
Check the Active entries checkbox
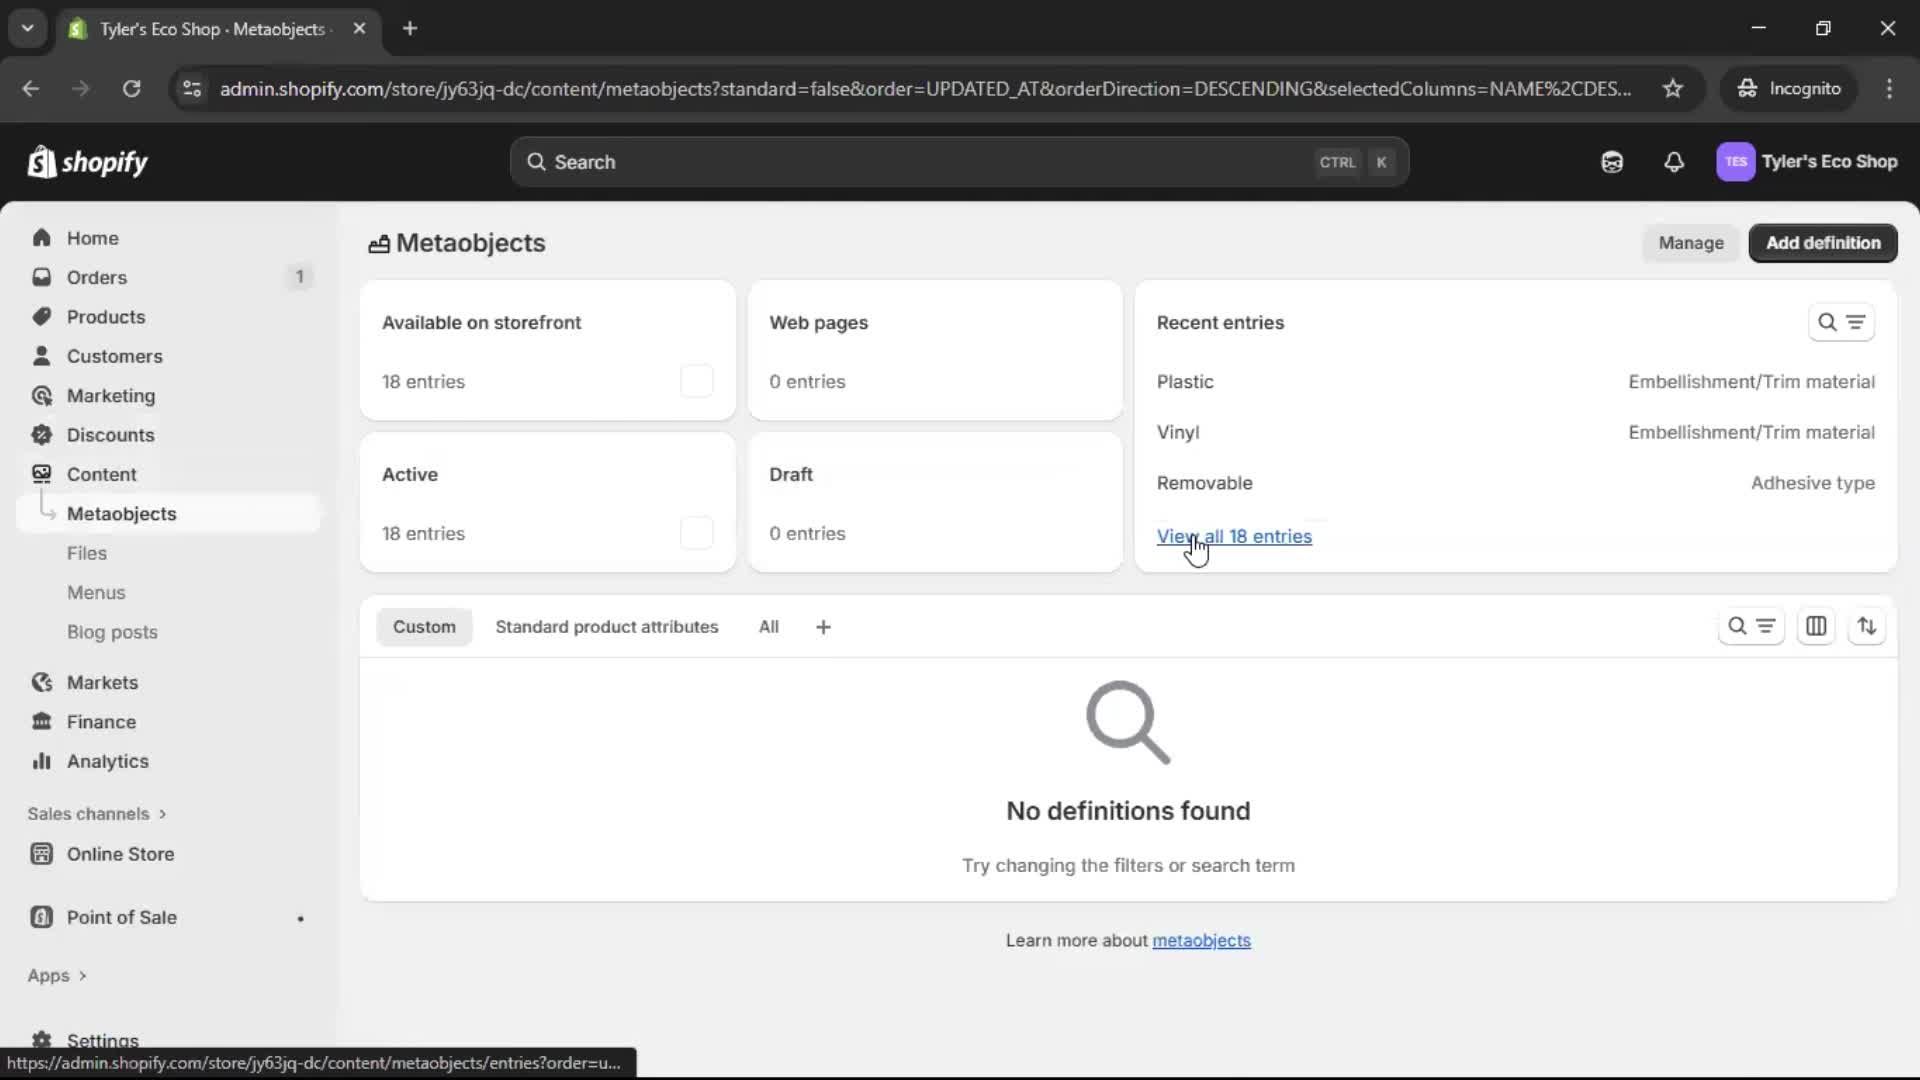(697, 533)
